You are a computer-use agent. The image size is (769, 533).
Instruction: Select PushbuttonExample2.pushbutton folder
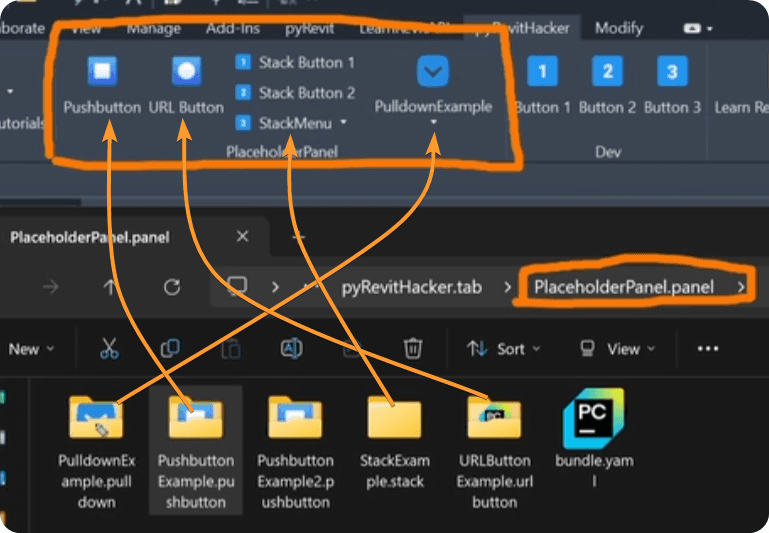(x=295, y=452)
